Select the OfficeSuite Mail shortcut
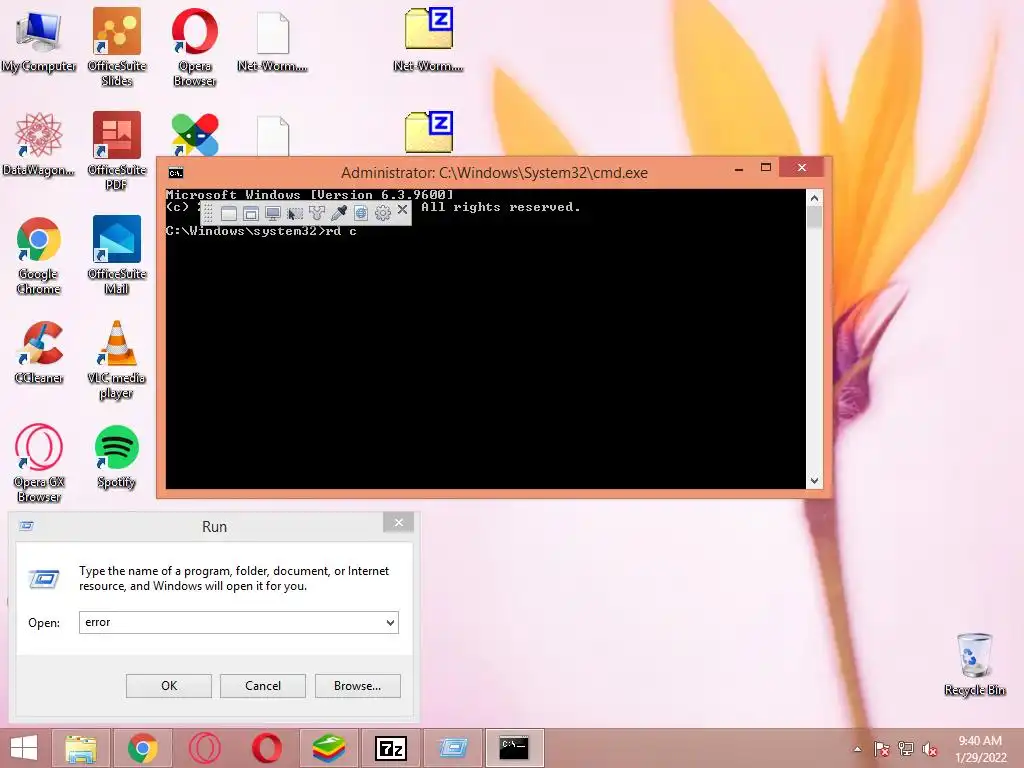1024x768 pixels. (117, 256)
